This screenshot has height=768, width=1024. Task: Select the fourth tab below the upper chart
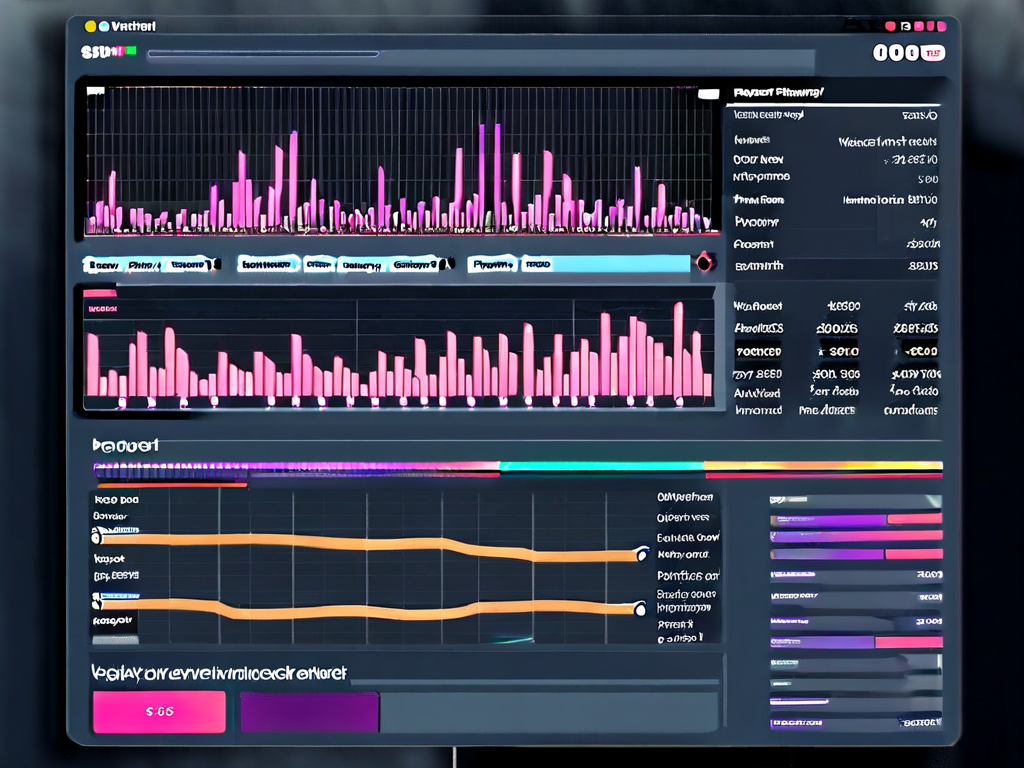(x=269, y=264)
